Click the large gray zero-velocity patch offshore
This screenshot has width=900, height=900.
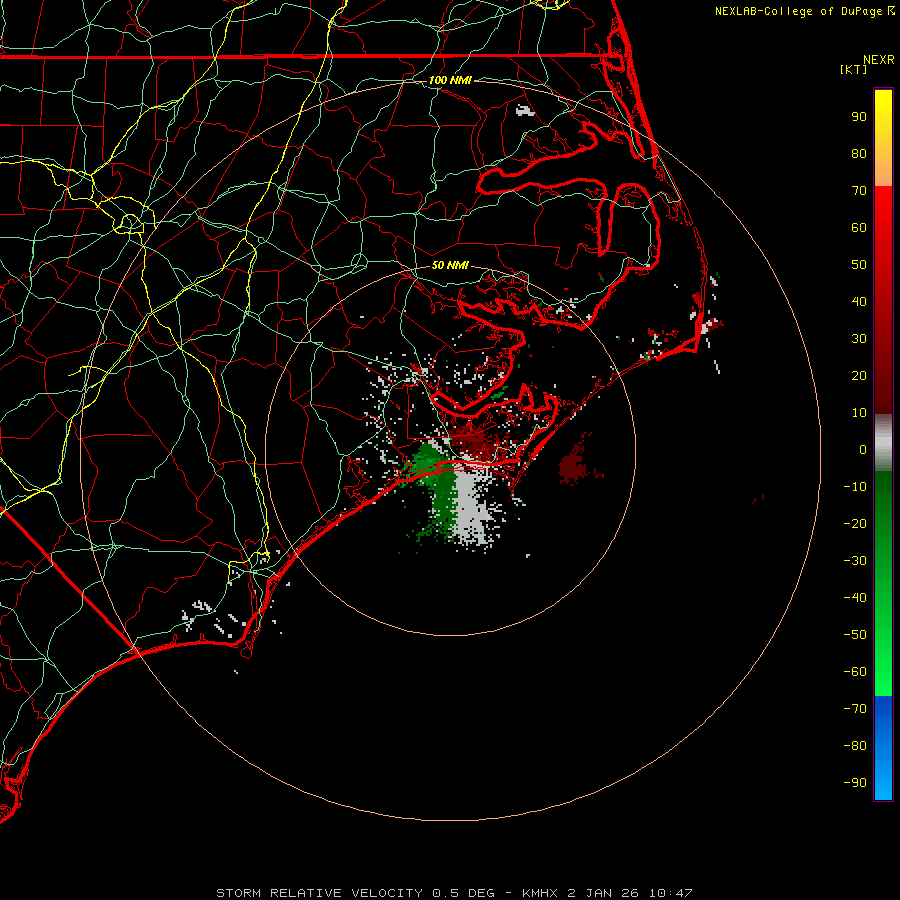pos(472,505)
